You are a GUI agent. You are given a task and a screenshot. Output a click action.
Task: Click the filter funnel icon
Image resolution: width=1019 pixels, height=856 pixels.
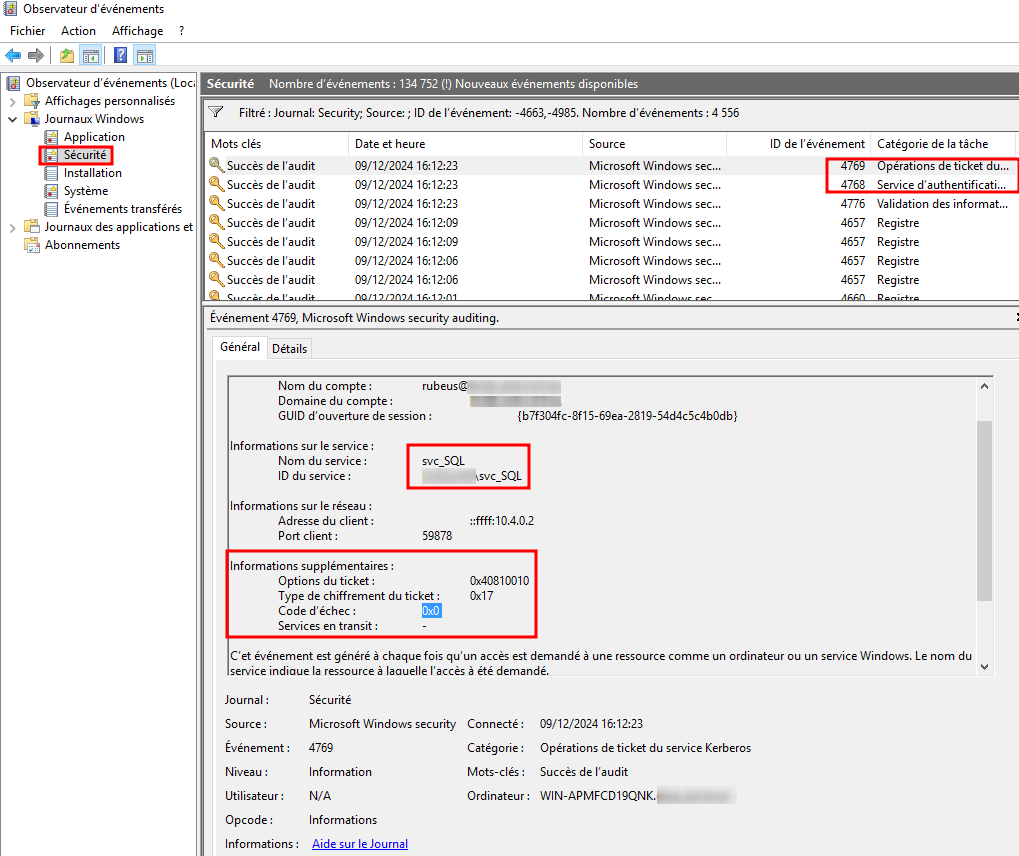click(216, 112)
